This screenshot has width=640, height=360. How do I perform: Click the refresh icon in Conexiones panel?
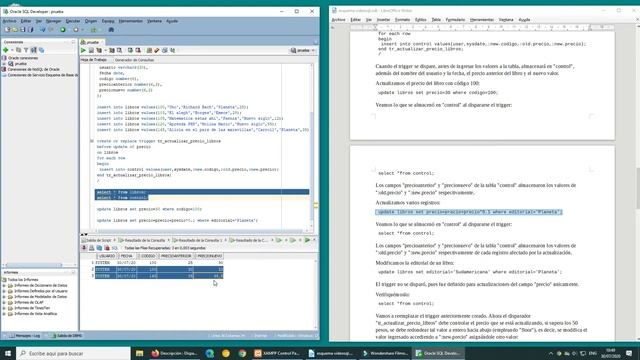tap(18, 50)
